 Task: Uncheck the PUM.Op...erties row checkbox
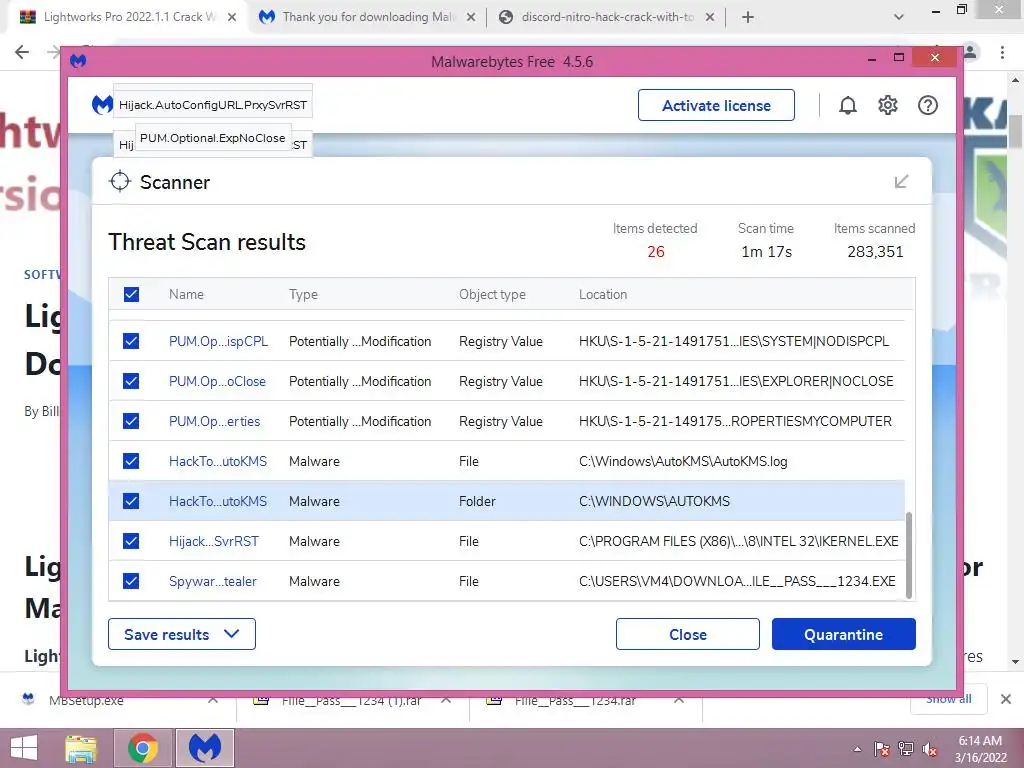pos(131,421)
